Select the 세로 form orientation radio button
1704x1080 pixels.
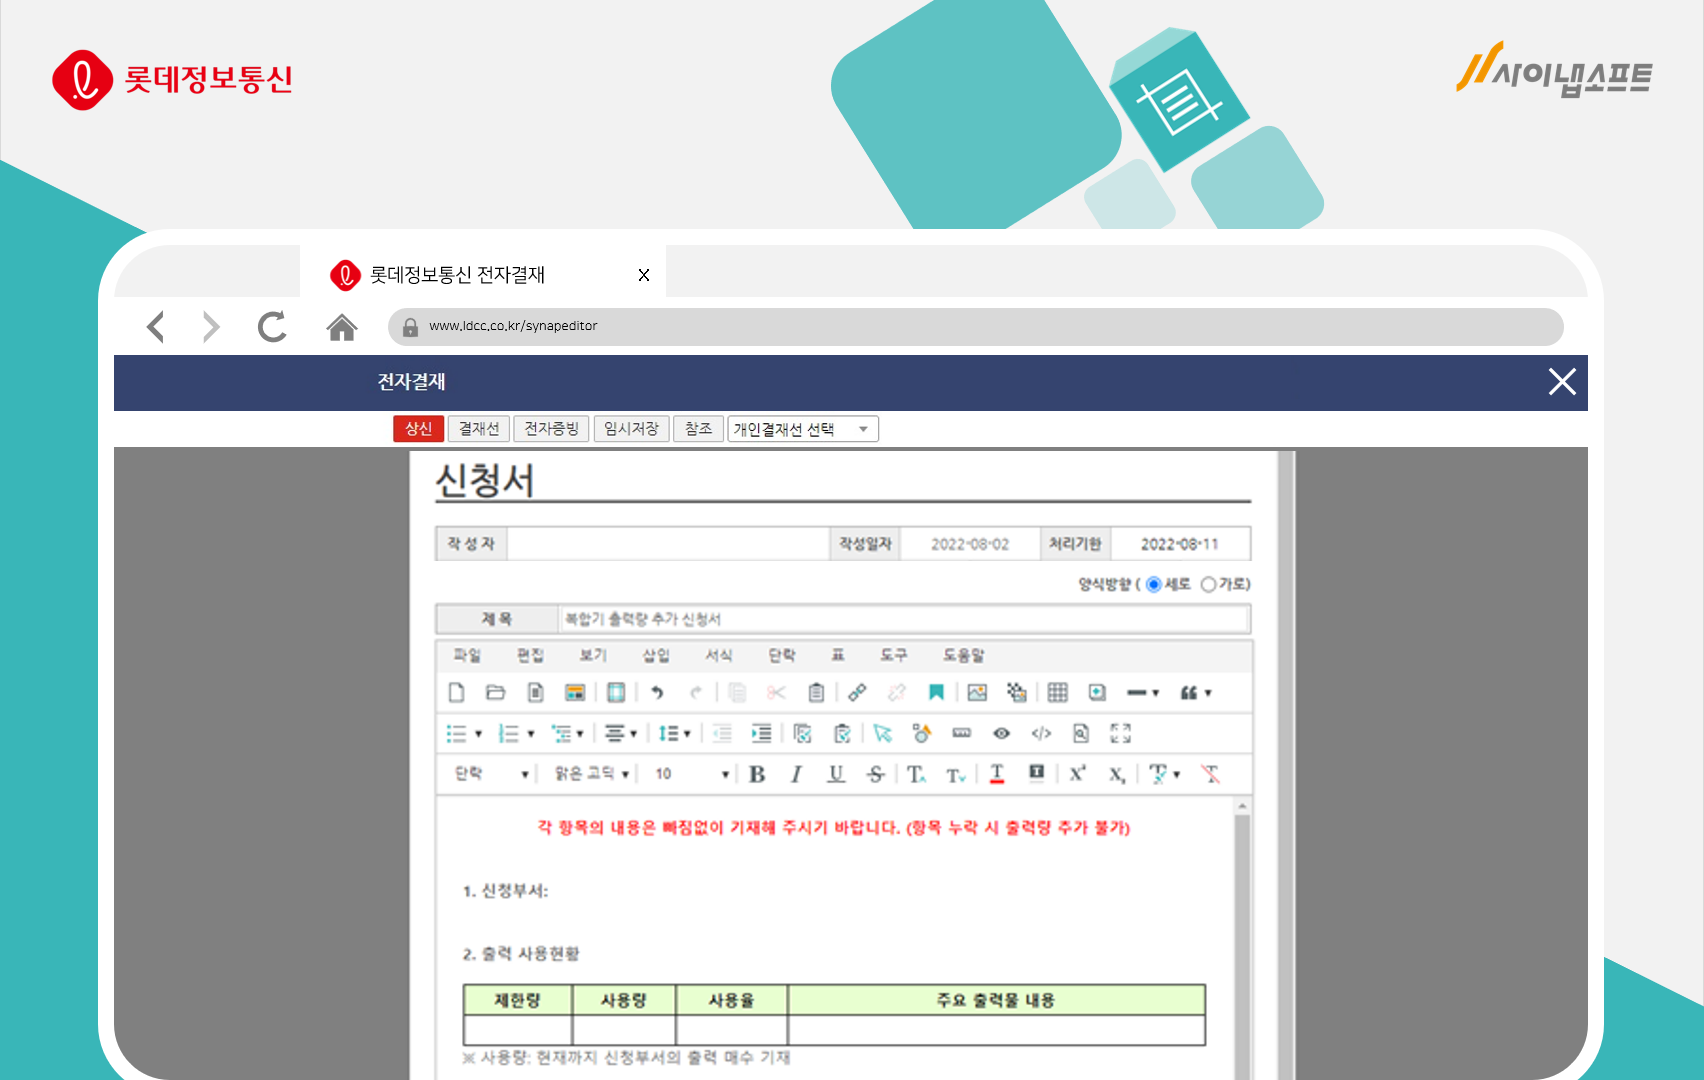click(1154, 584)
